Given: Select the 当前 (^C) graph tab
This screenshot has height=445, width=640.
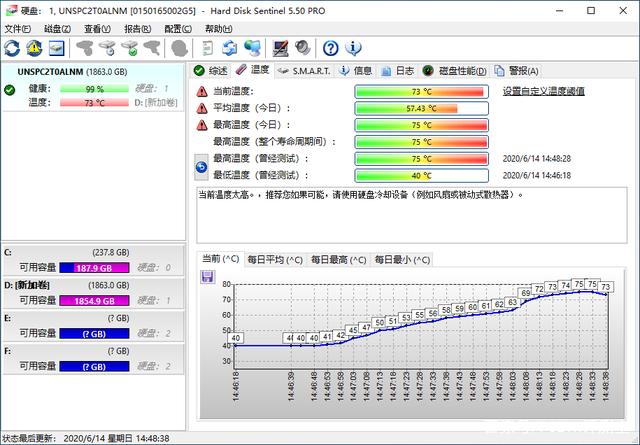Looking at the screenshot, I should (220, 259).
